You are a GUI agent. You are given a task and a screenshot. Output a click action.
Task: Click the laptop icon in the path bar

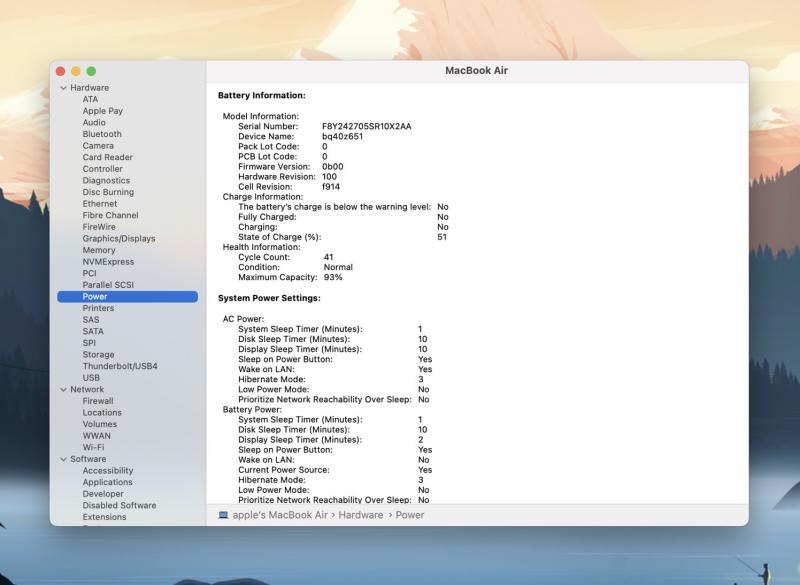(223, 515)
